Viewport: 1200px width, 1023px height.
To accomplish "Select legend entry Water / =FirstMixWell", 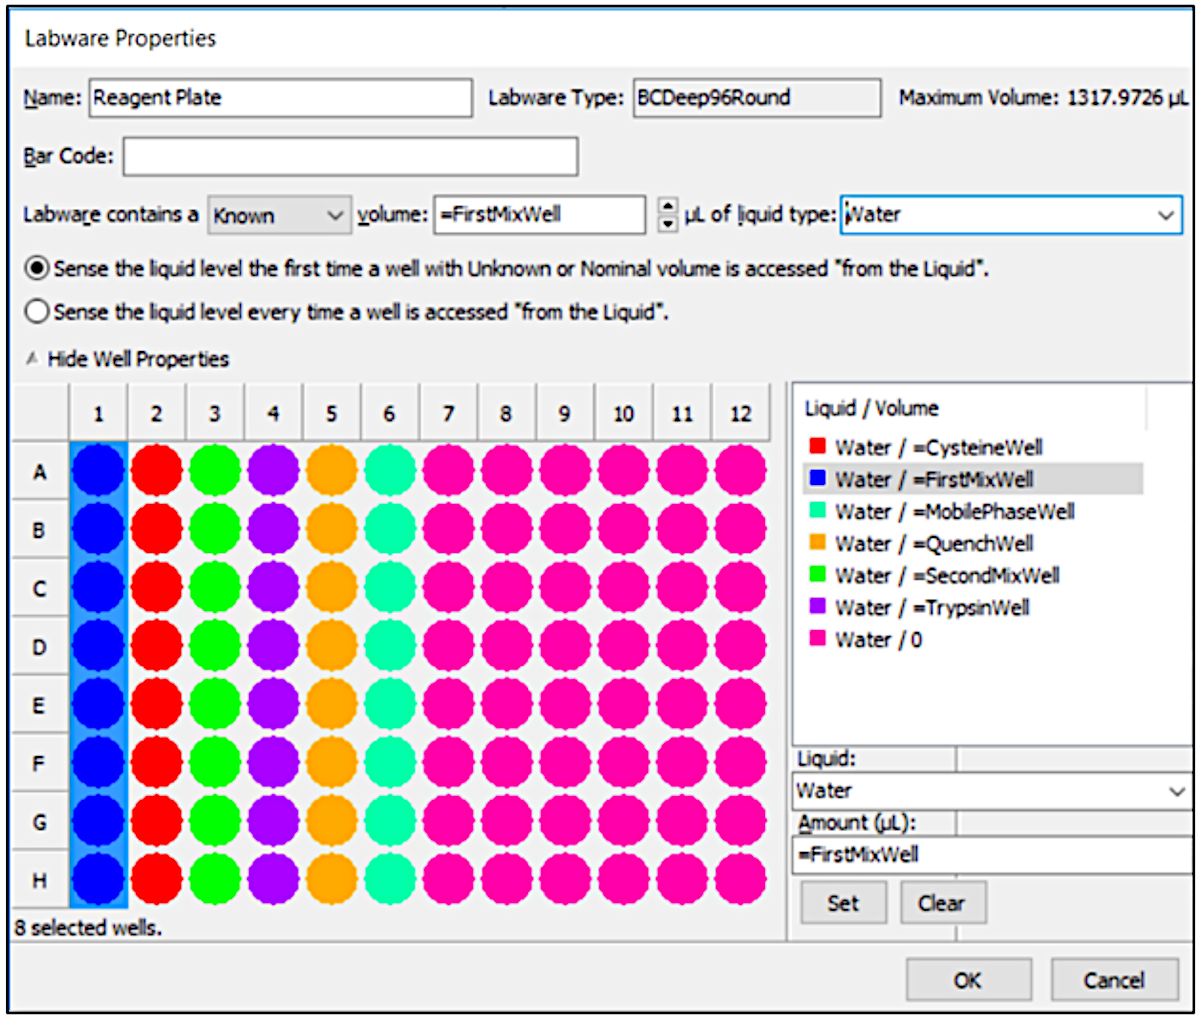I will point(973,479).
